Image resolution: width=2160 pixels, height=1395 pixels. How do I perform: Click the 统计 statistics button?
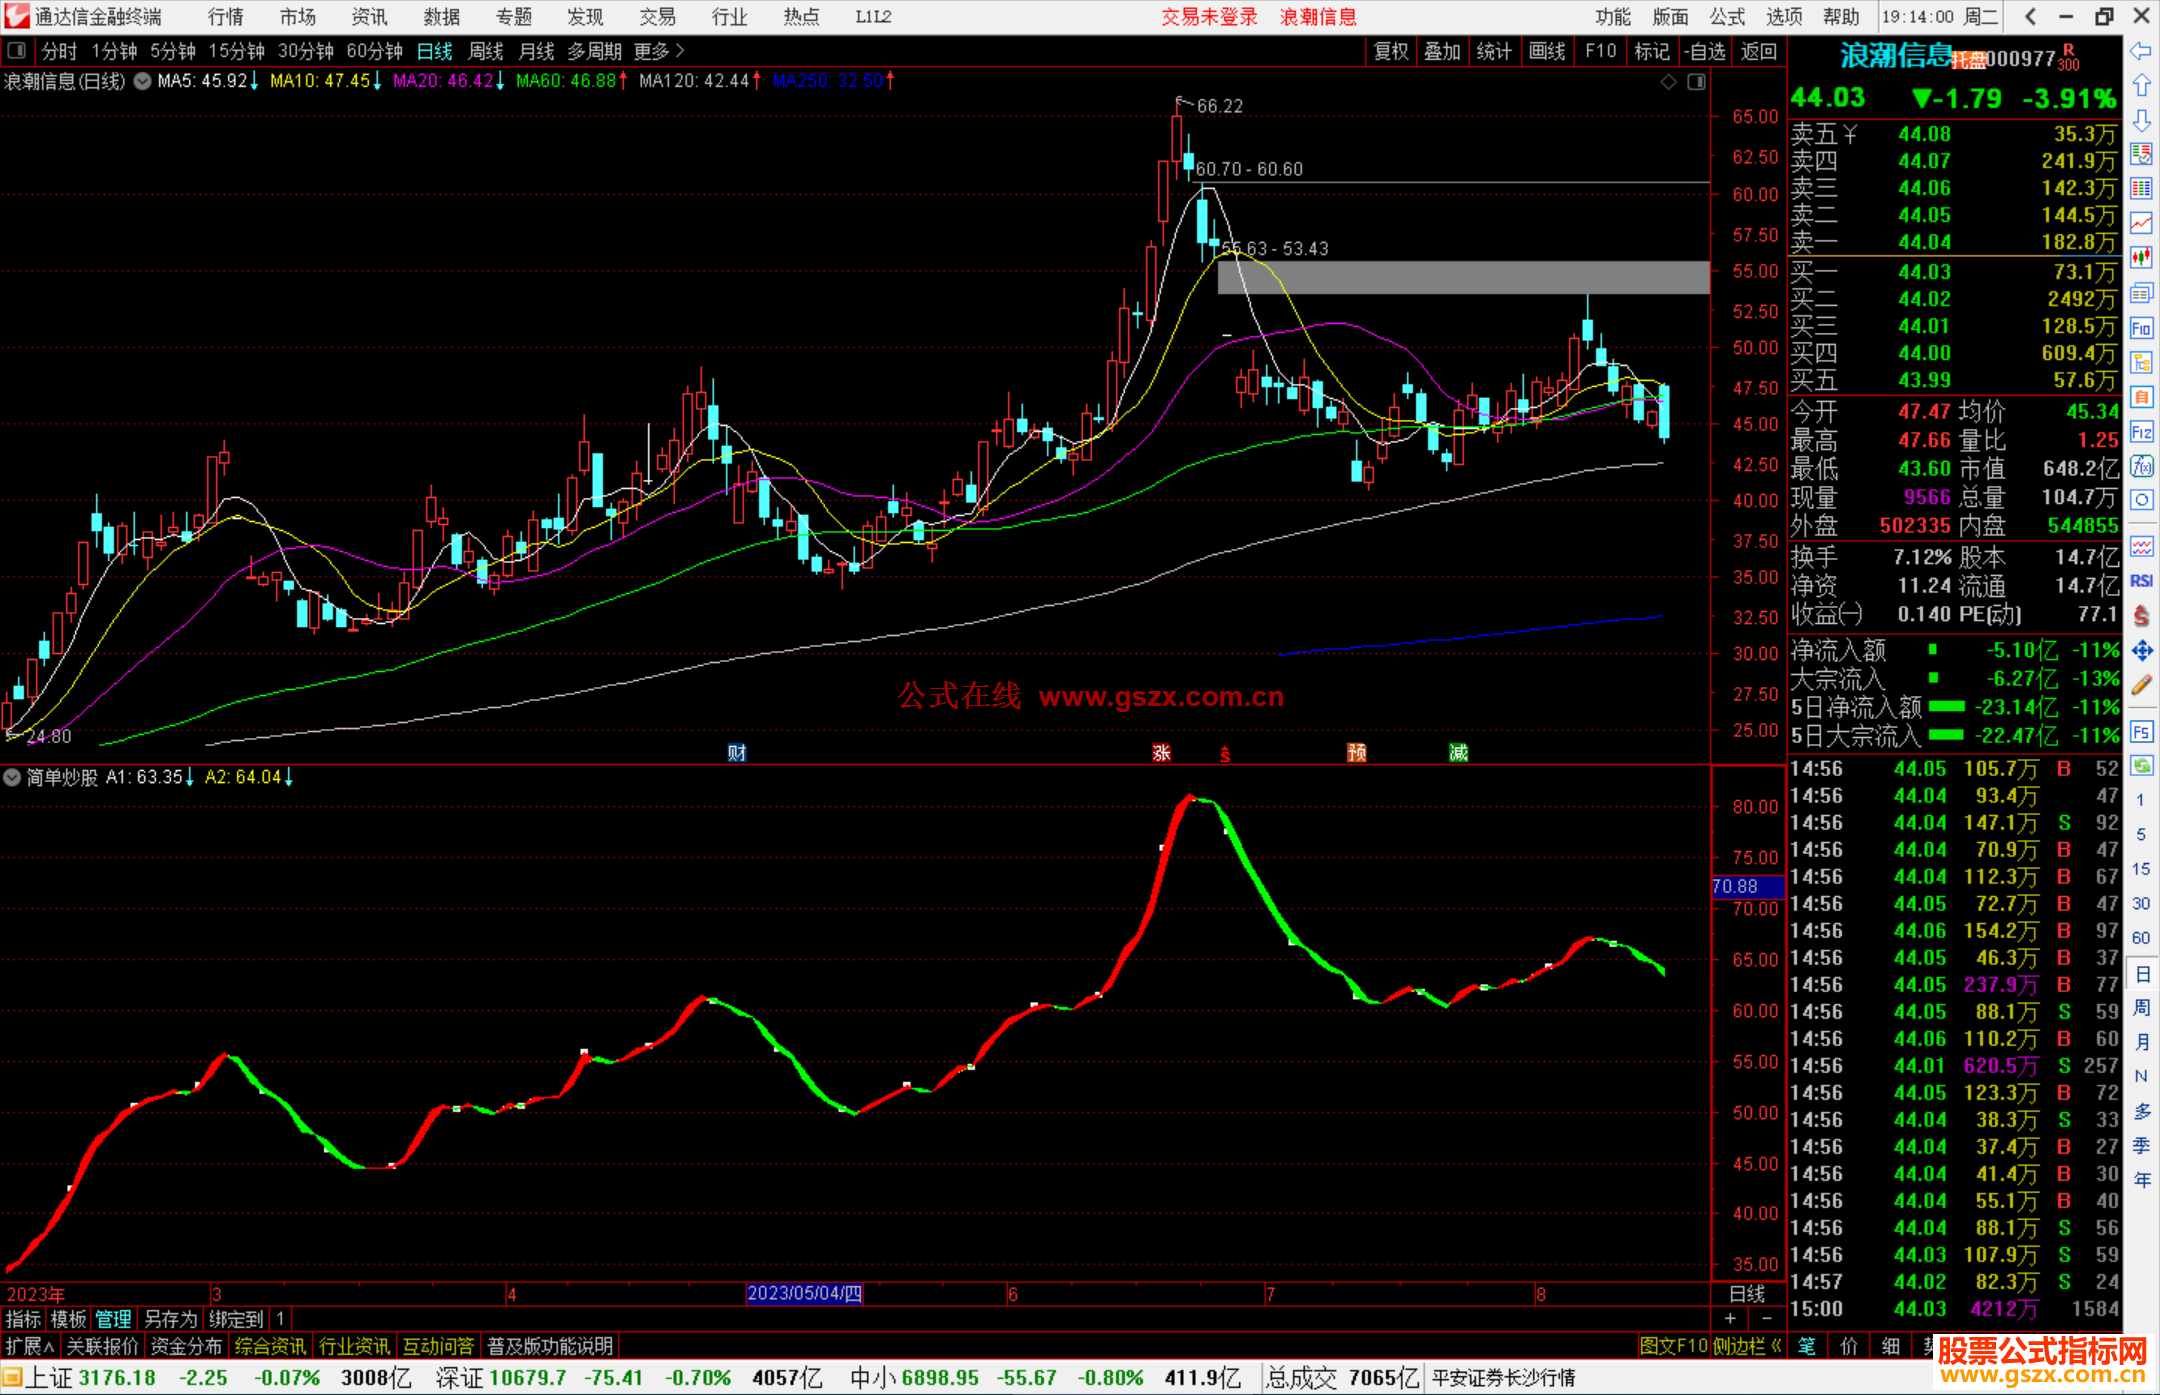point(1494,51)
